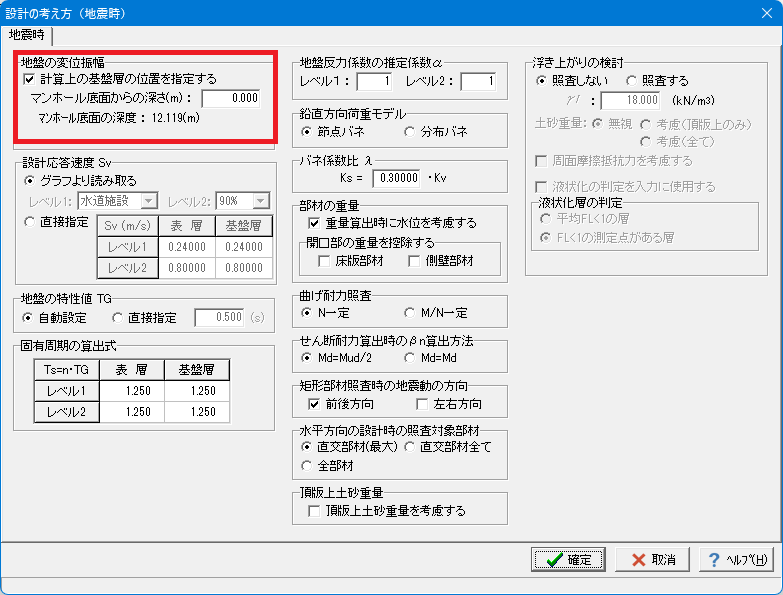Choose 分布バネ vertical load model

[410, 131]
